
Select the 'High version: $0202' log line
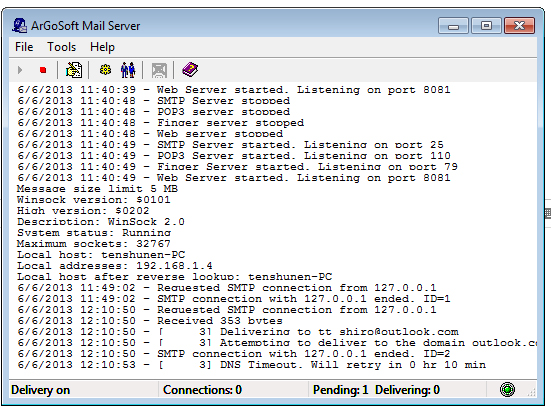83,211
